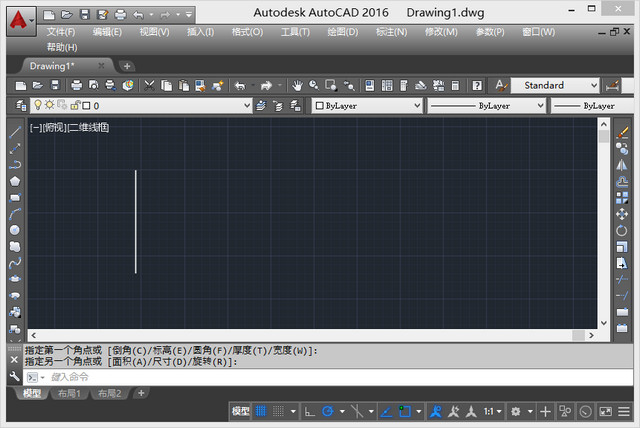Screen dimensions: 640x428
Task: Click the Undo arrow in Standard toolbar
Action: point(240,85)
